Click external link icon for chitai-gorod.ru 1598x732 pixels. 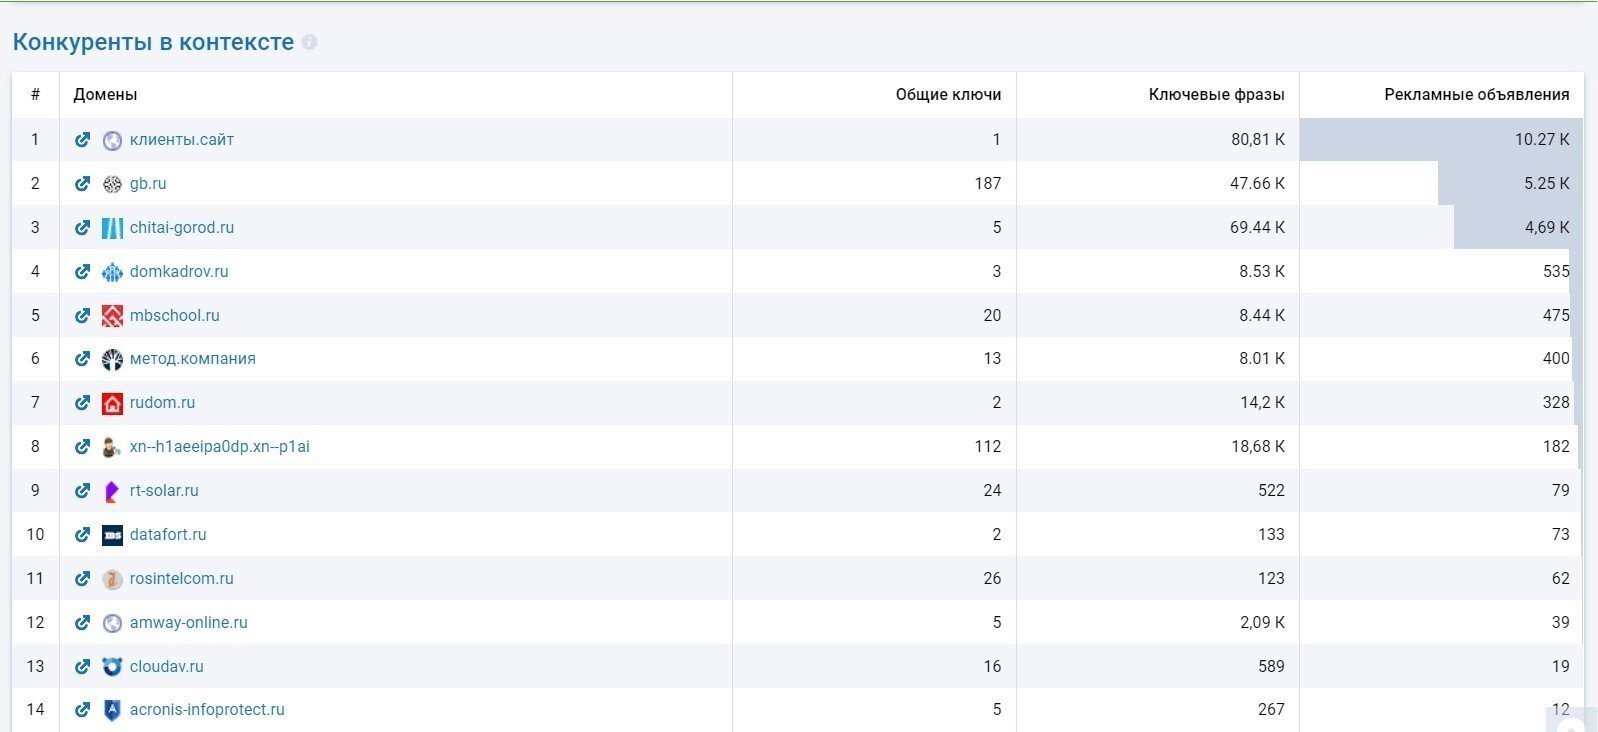tap(83, 228)
